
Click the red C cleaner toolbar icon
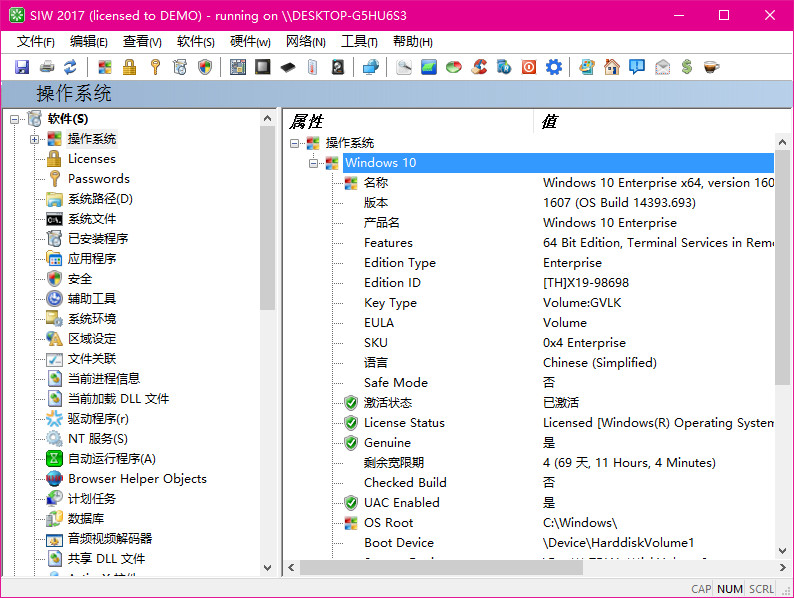tap(479, 67)
